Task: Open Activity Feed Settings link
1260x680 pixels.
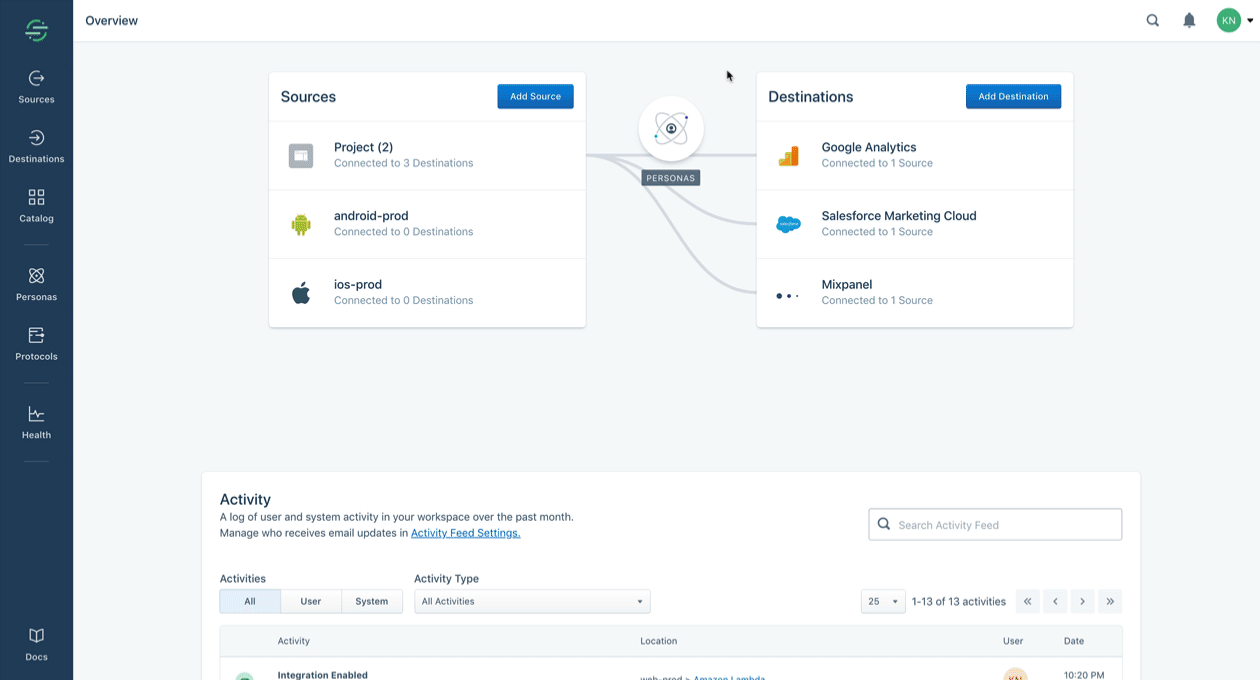Action: 466,533
